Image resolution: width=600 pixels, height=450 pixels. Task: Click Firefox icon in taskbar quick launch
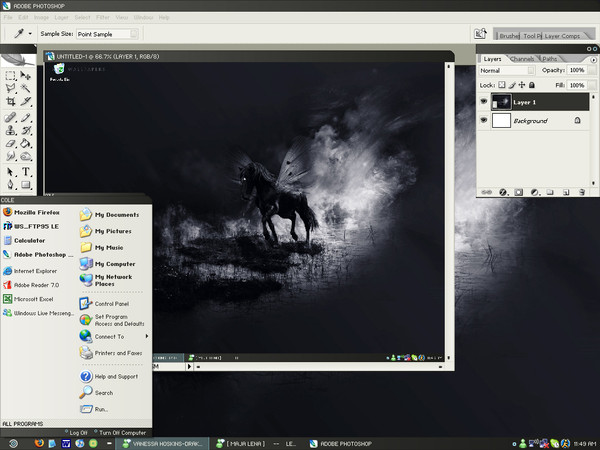(39, 443)
